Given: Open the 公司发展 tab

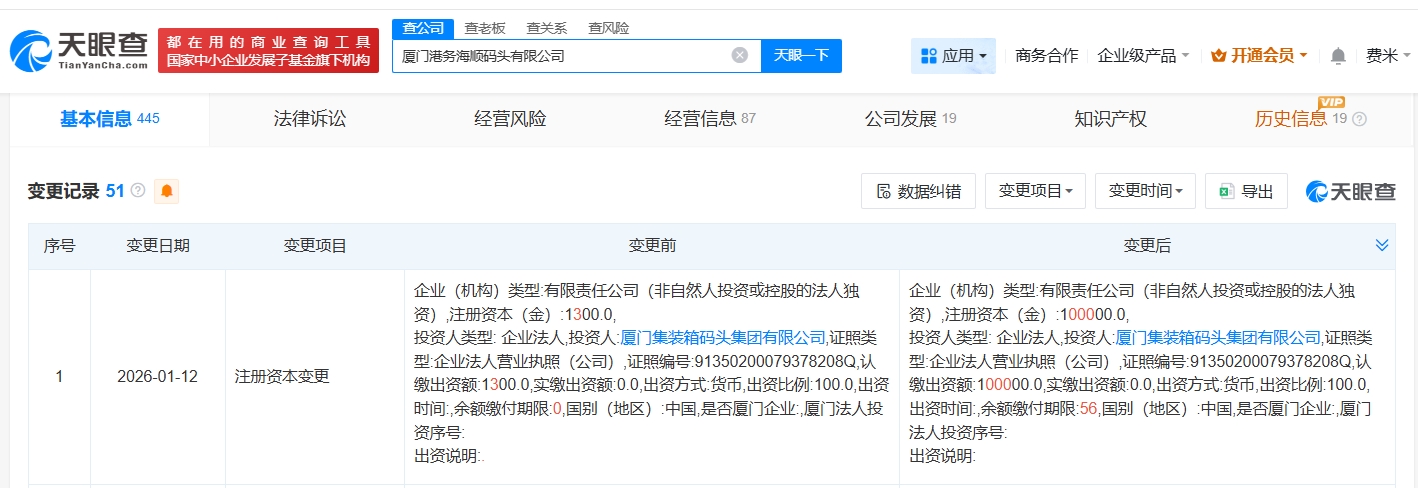Looking at the screenshot, I should 910,119.
